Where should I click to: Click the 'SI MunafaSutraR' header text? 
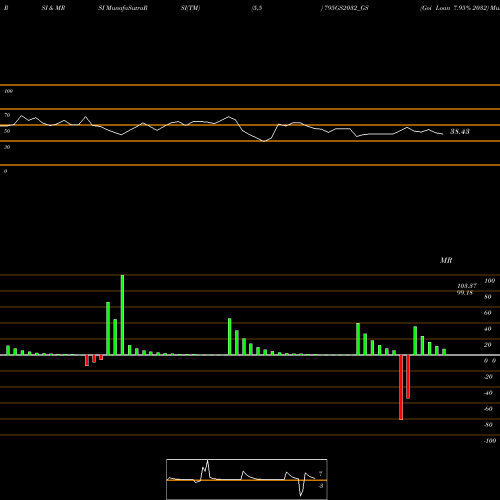click(x=123, y=8)
